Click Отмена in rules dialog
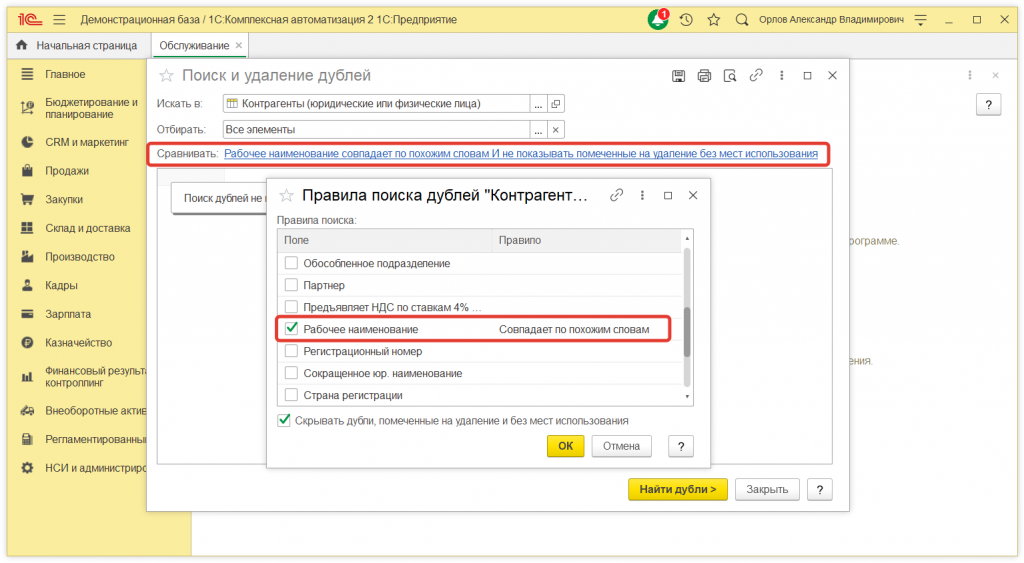Viewport: 1024px width, 563px height. 621,446
